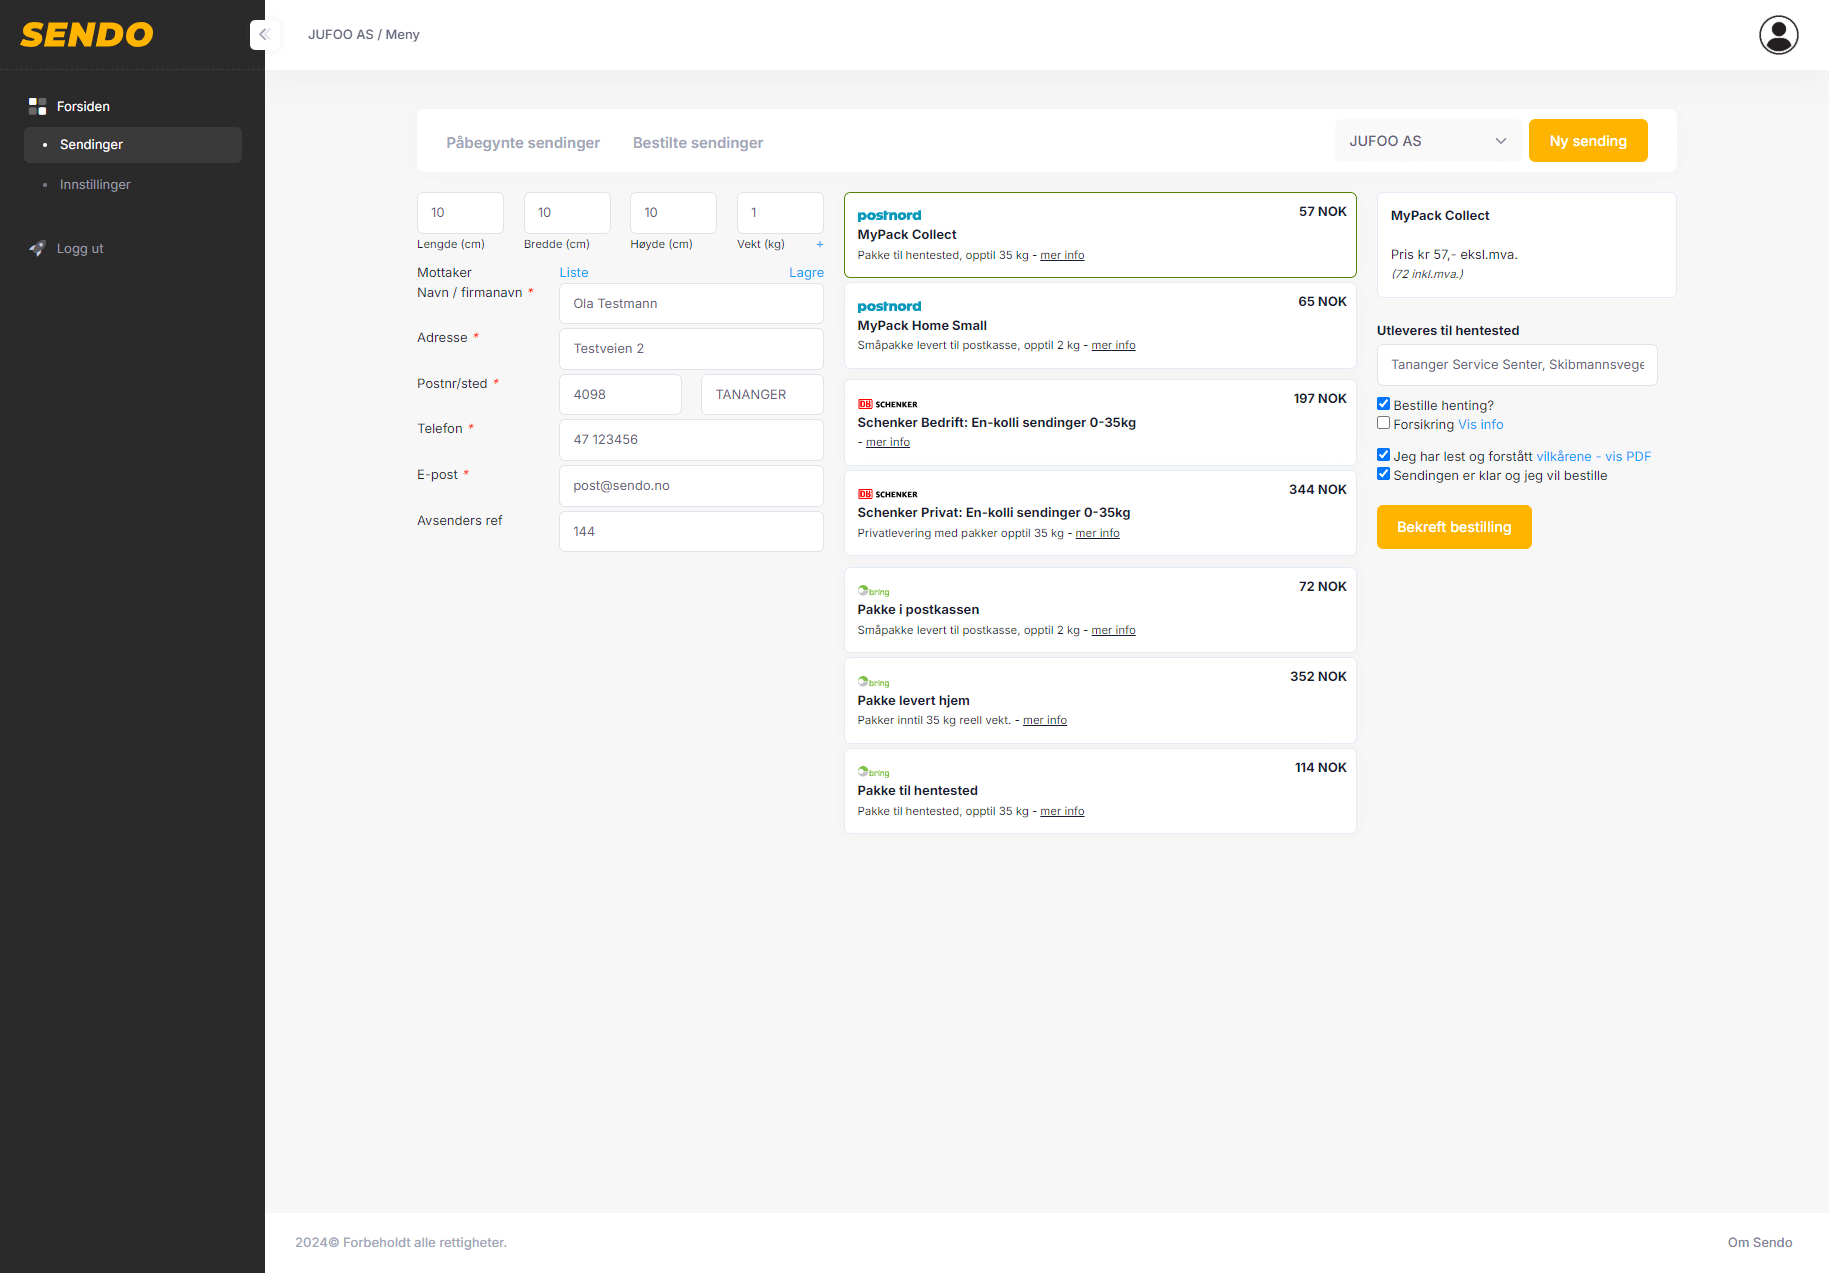Click the Avsenders ref field

[691, 531]
